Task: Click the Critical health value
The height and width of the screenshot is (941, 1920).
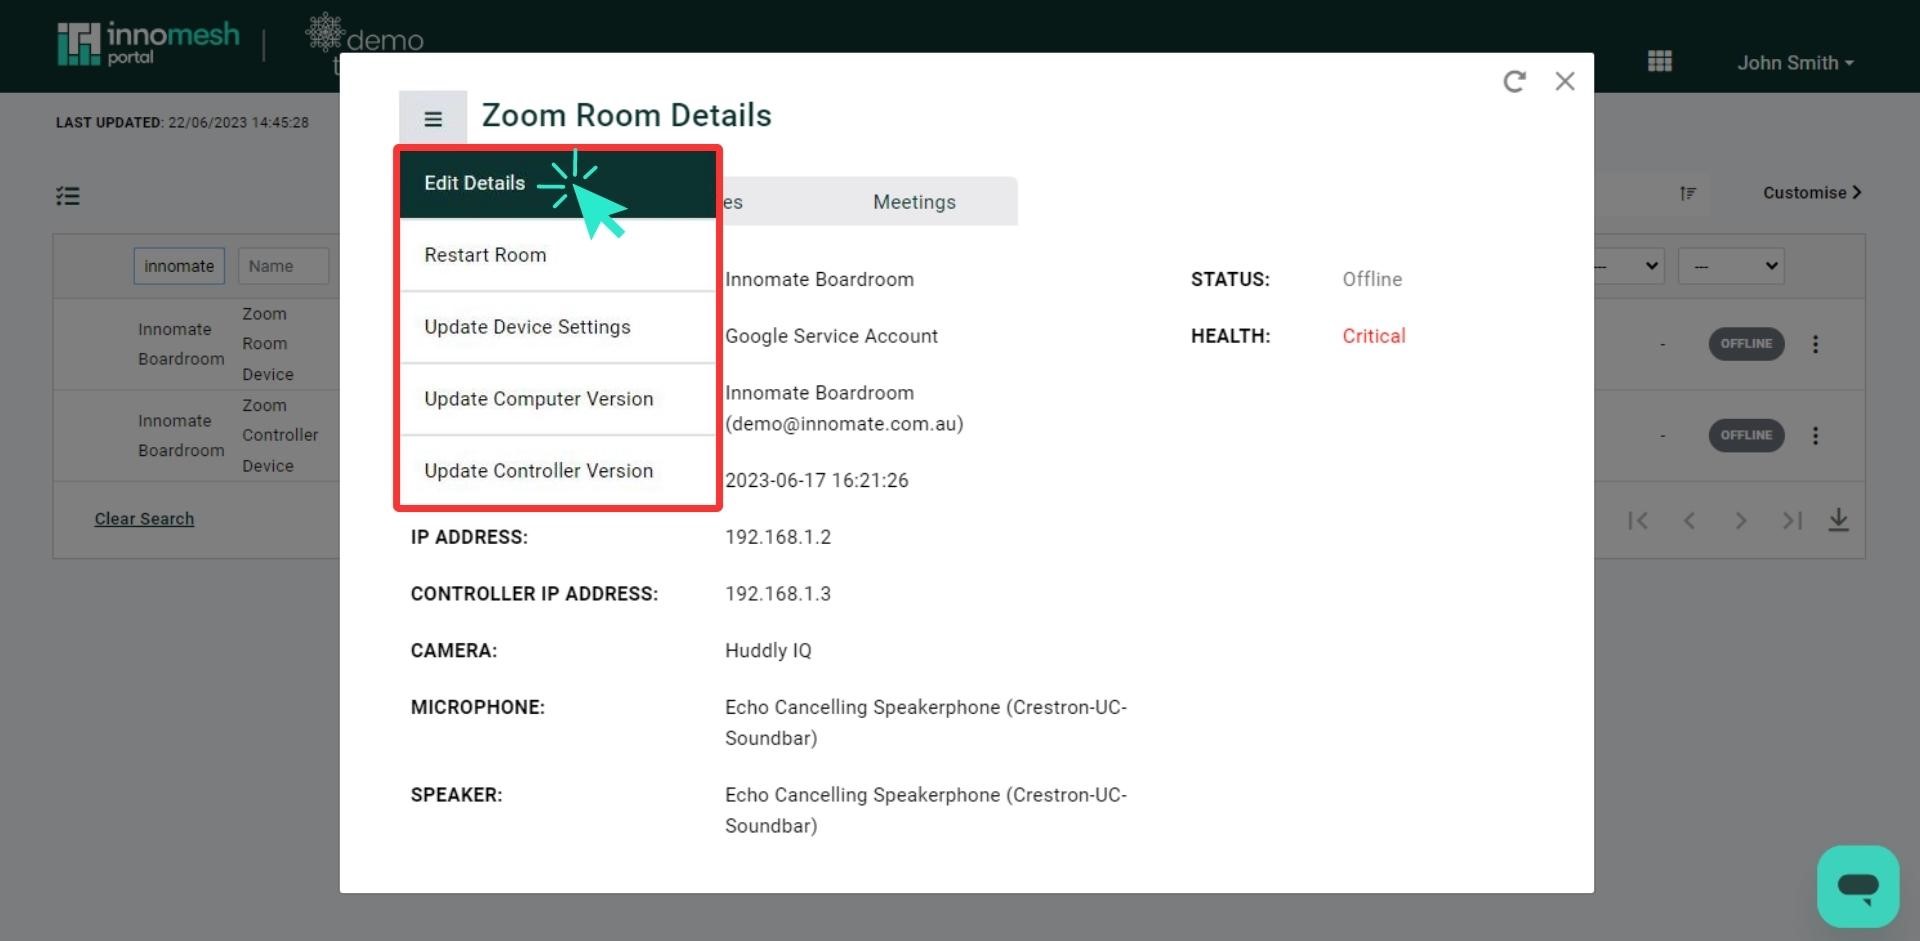Action: click(x=1373, y=336)
